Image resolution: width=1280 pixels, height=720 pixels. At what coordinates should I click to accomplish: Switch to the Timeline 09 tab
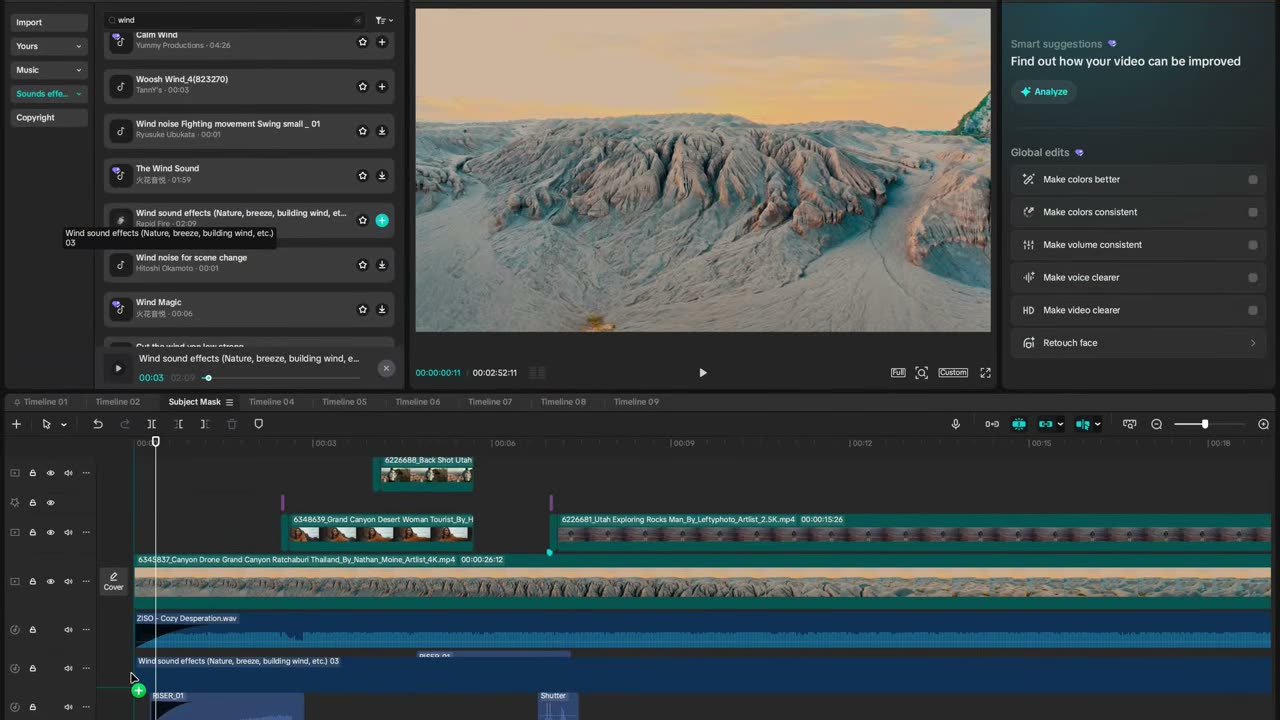(x=636, y=402)
